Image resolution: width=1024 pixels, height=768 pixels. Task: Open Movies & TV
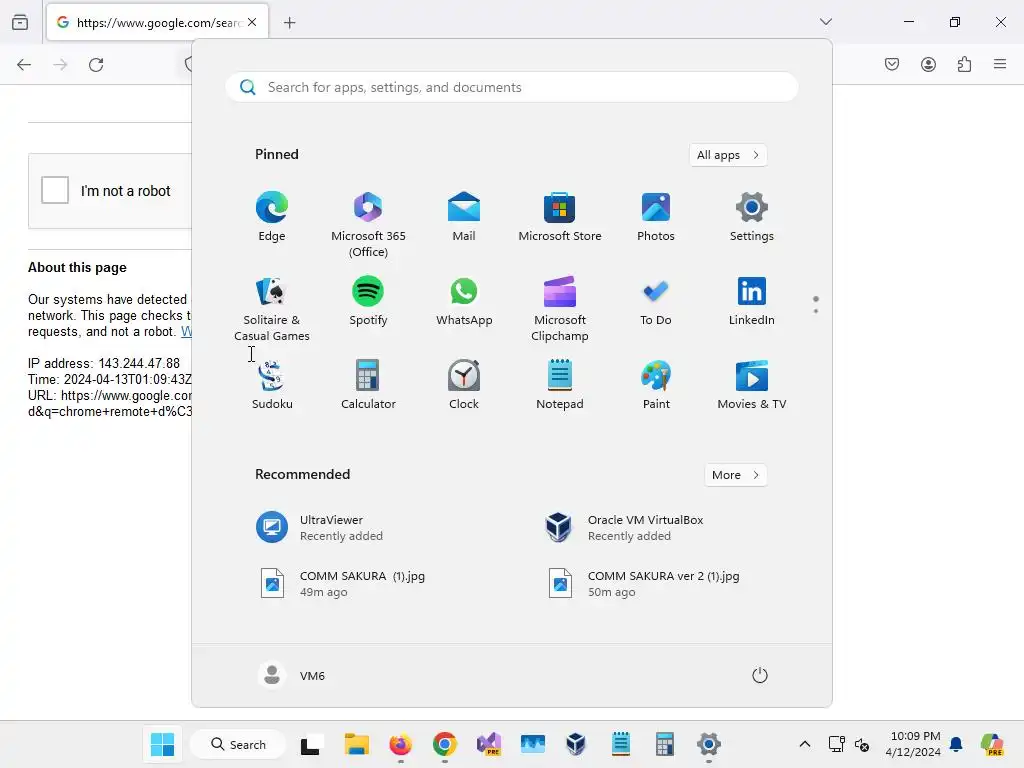click(752, 385)
